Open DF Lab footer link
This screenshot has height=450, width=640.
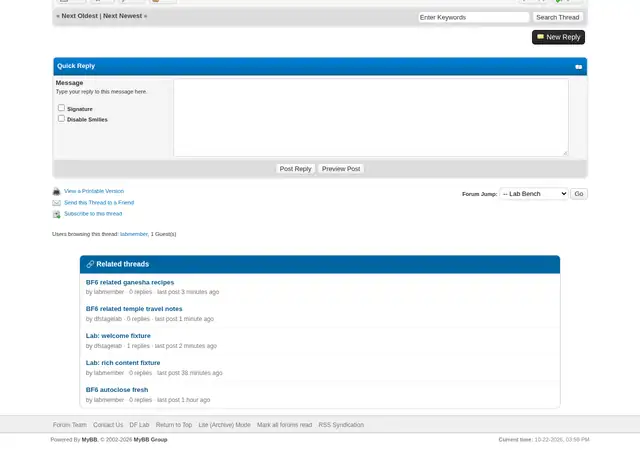[139, 425]
